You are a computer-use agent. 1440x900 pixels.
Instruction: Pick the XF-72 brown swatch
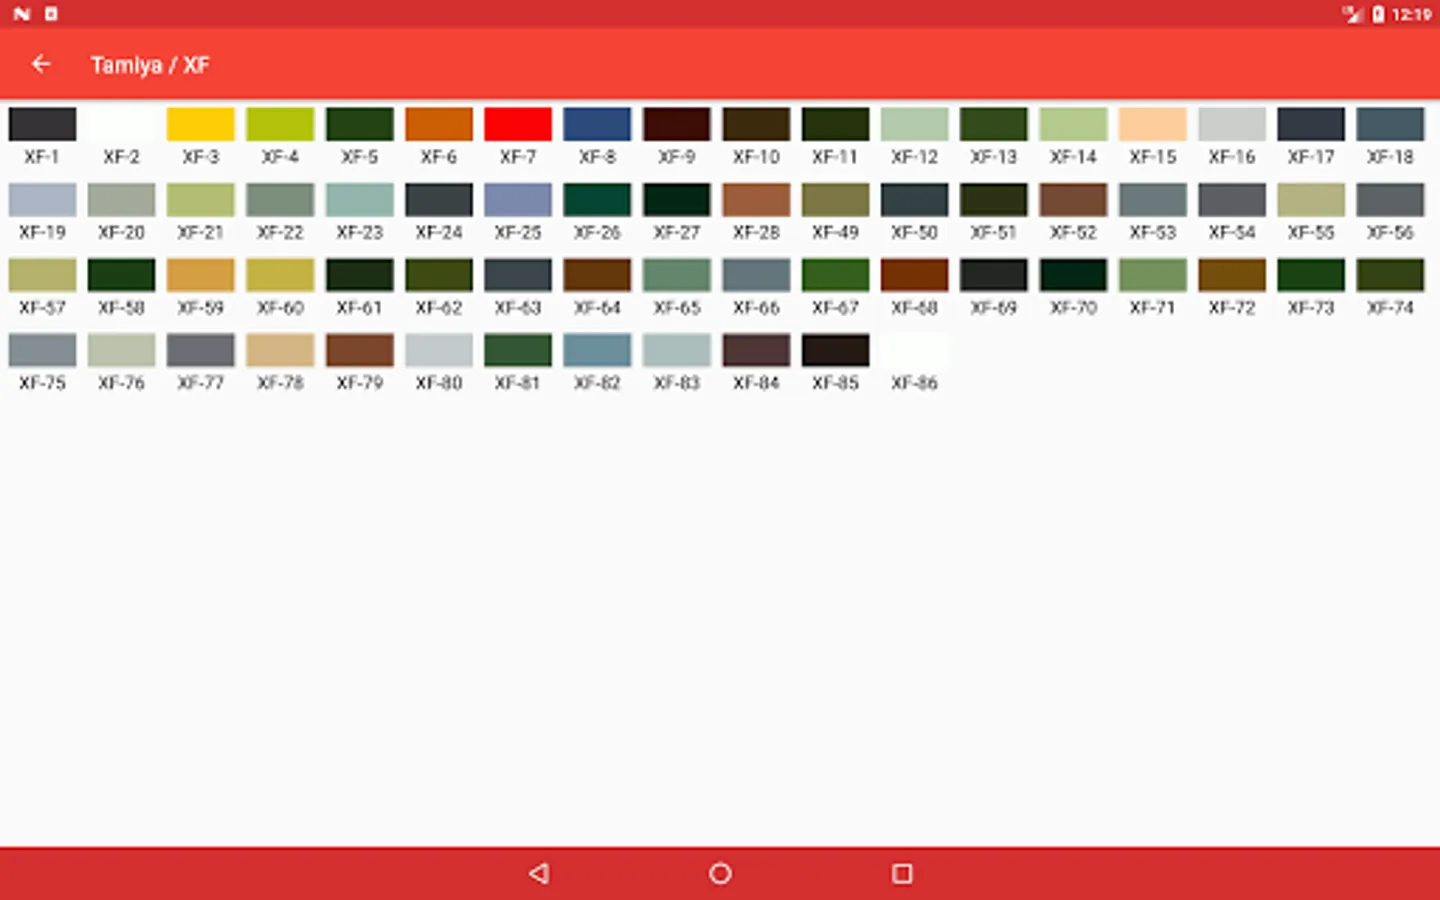point(1232,275)
